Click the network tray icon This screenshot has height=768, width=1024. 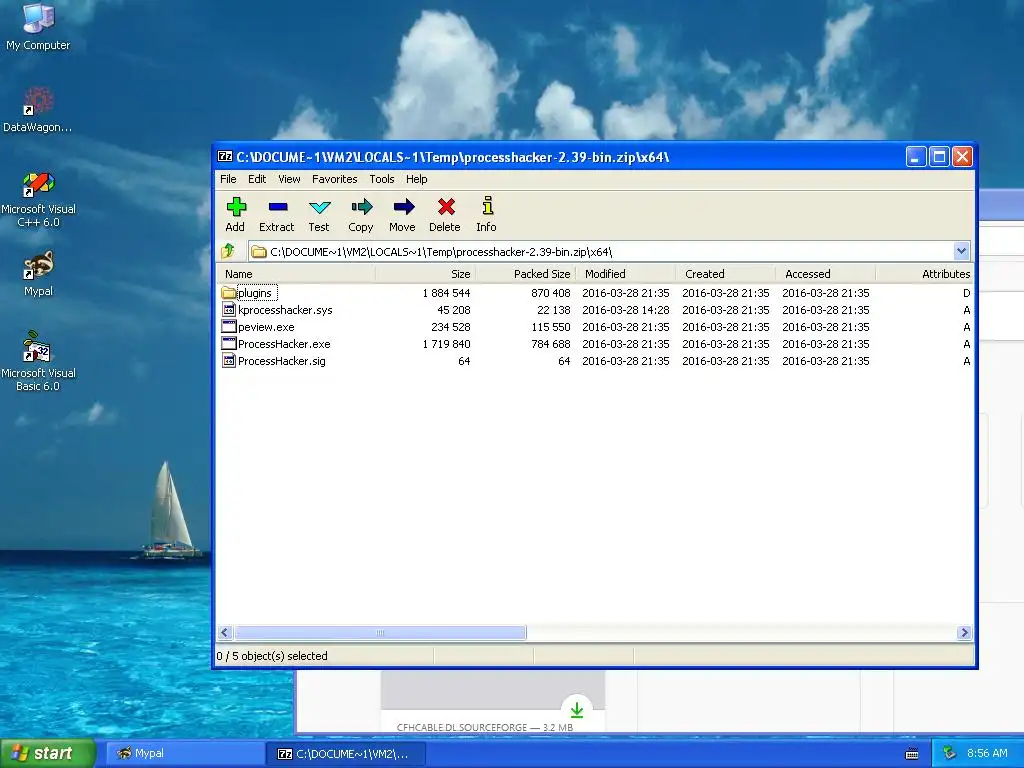tap(949, 753)
